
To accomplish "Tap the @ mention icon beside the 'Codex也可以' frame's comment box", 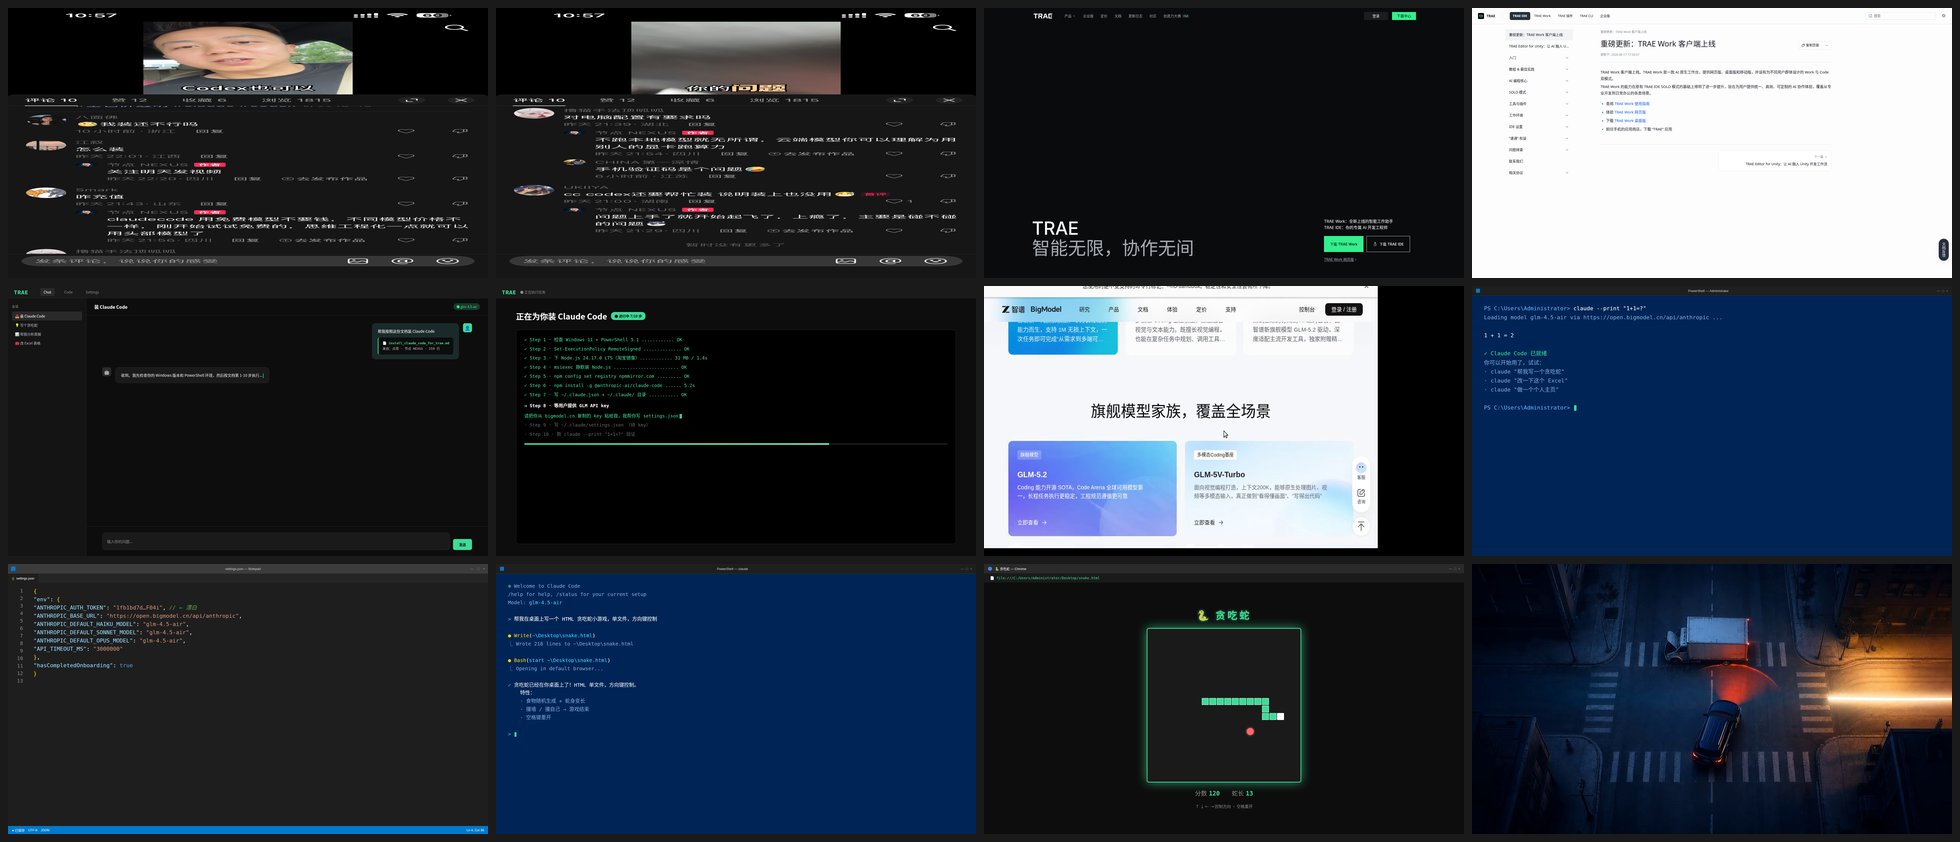I will (x=402, y=261).
